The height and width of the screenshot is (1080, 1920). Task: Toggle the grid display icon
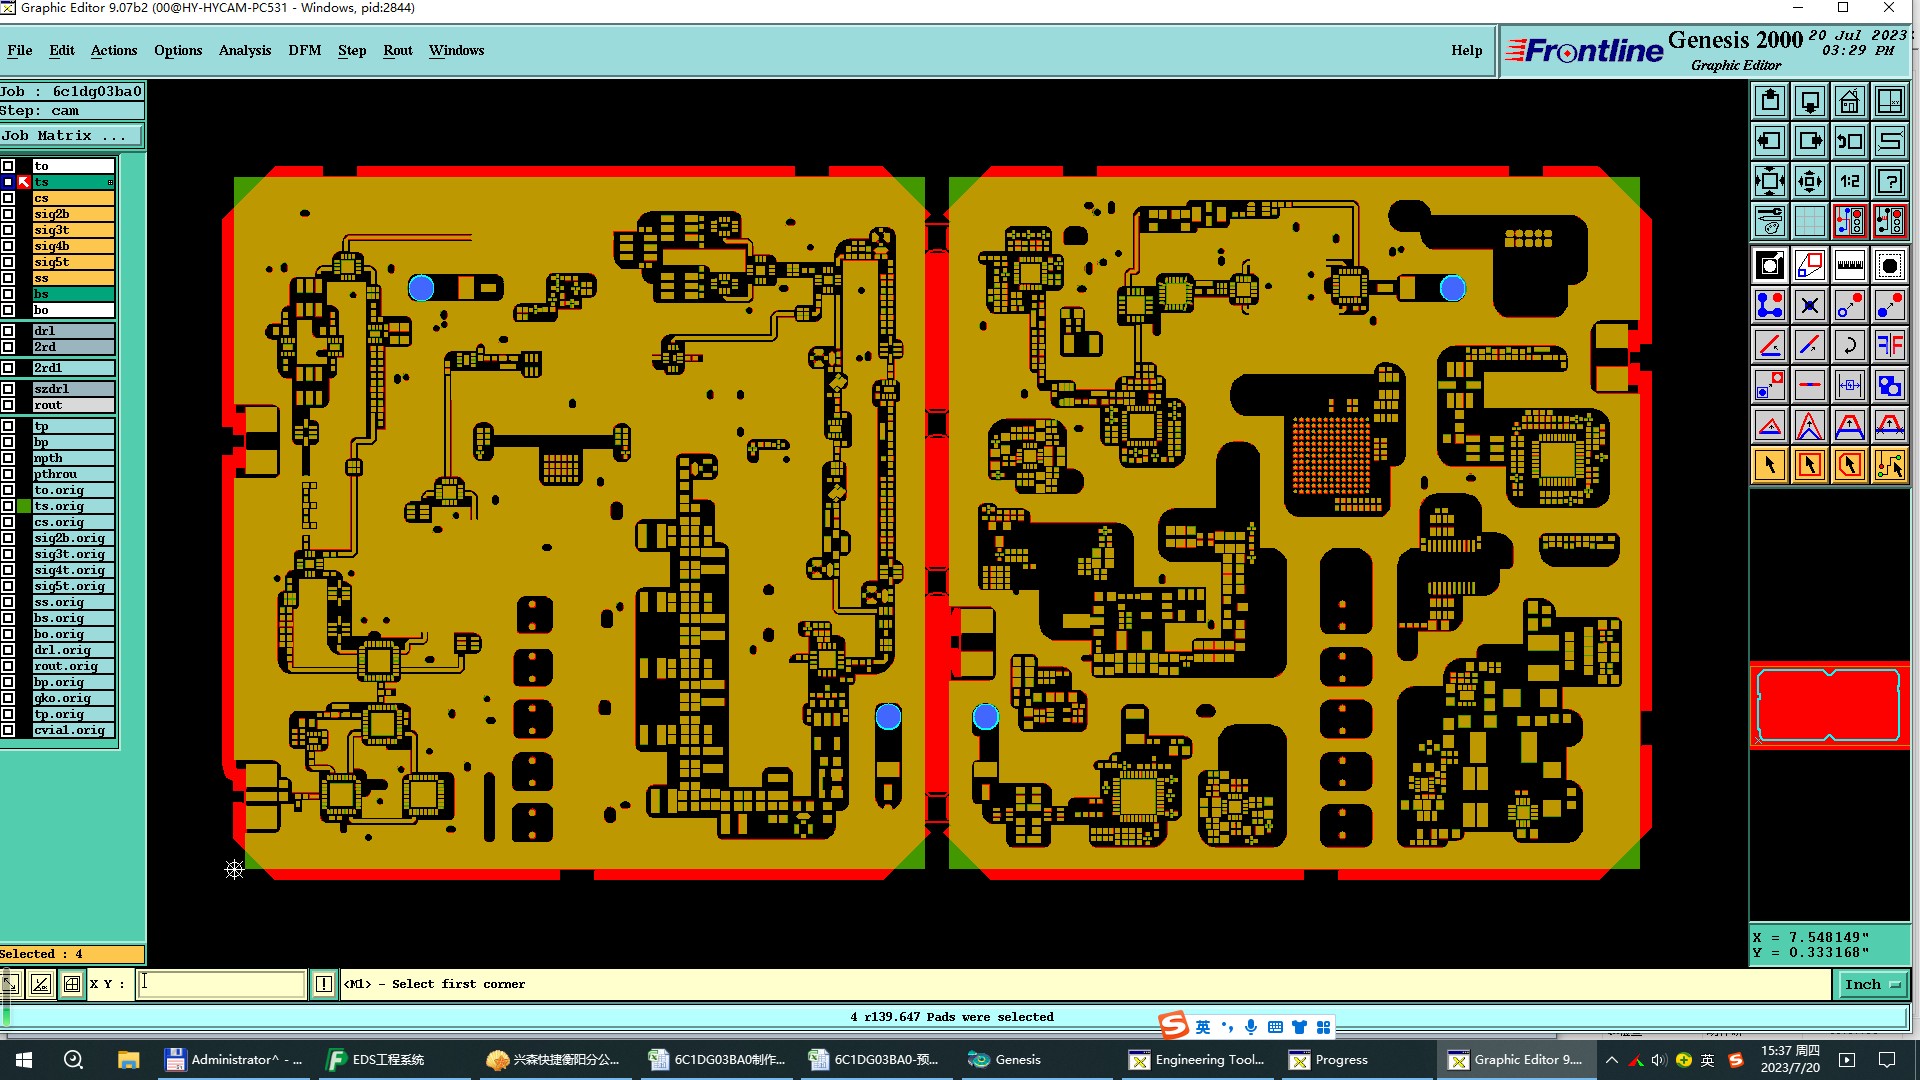click(1809, 221)
